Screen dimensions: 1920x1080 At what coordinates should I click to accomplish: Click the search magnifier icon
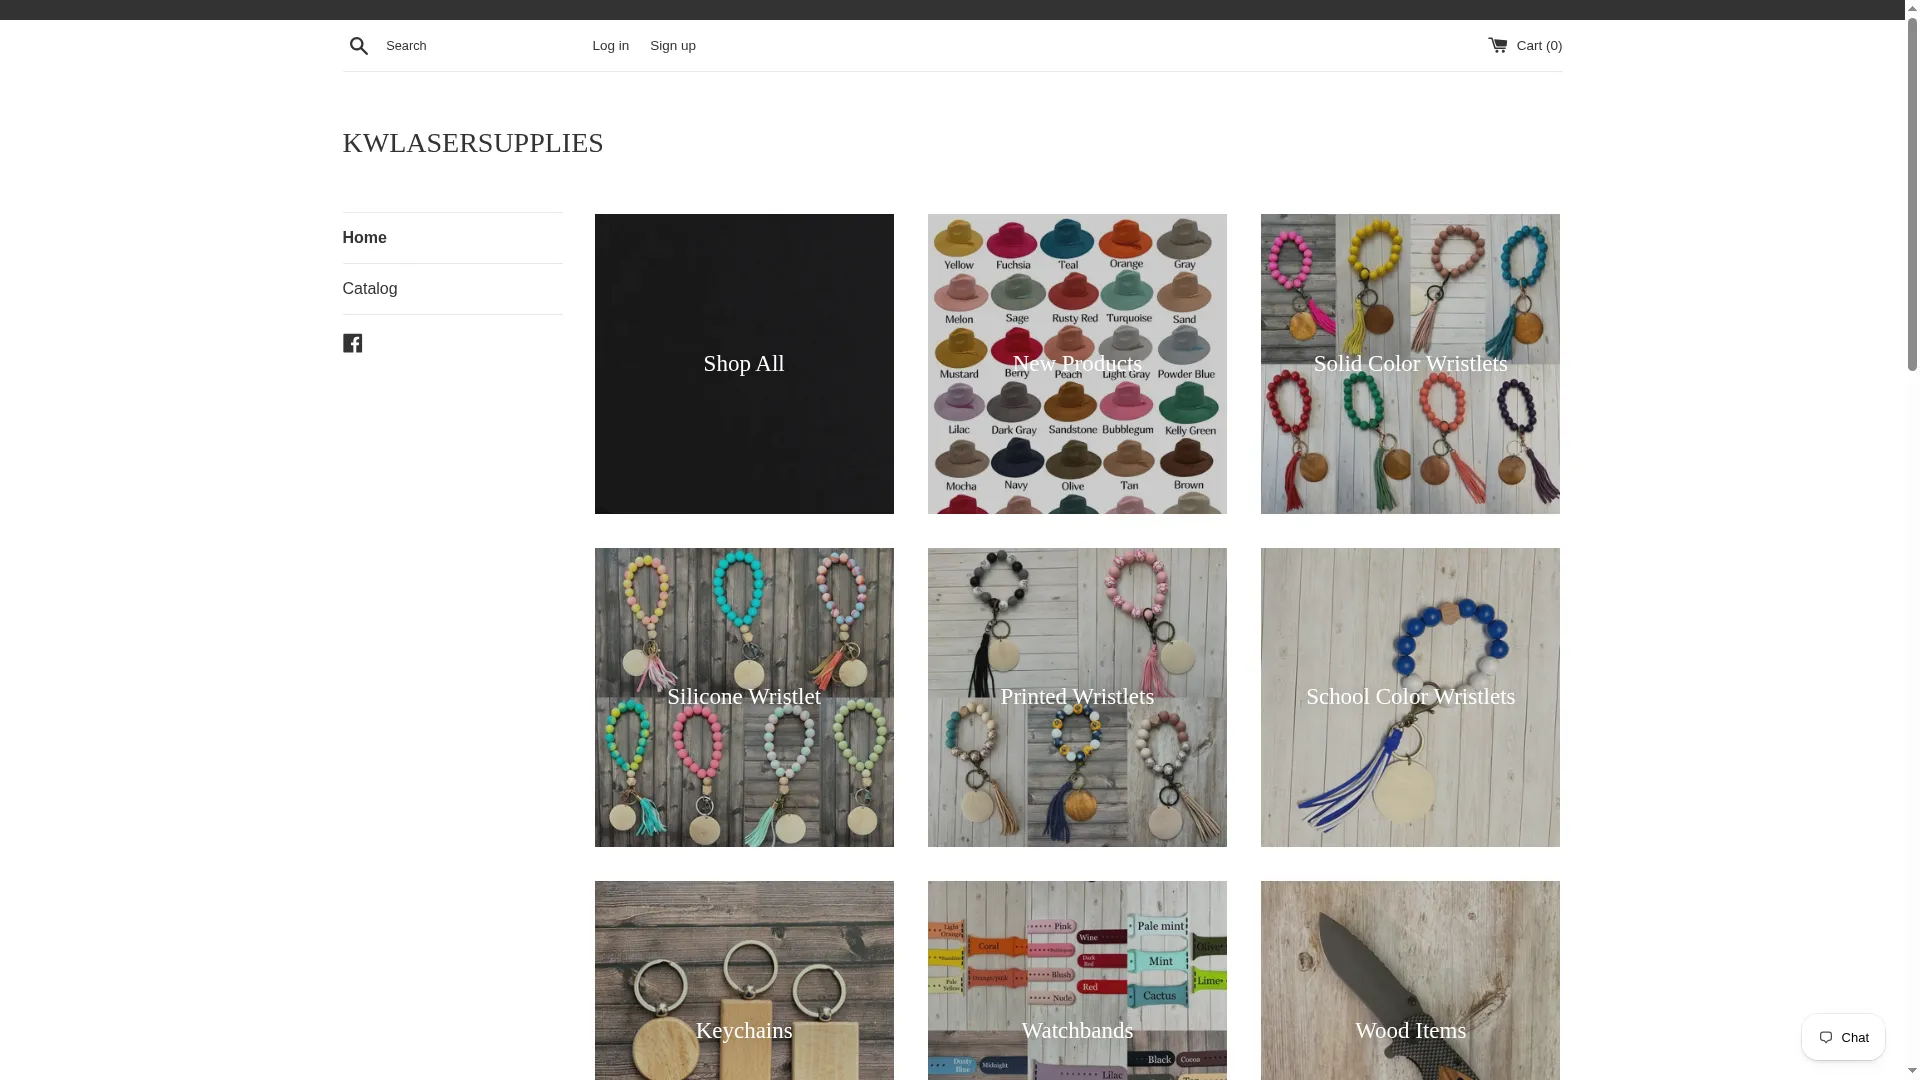[359, 45]
